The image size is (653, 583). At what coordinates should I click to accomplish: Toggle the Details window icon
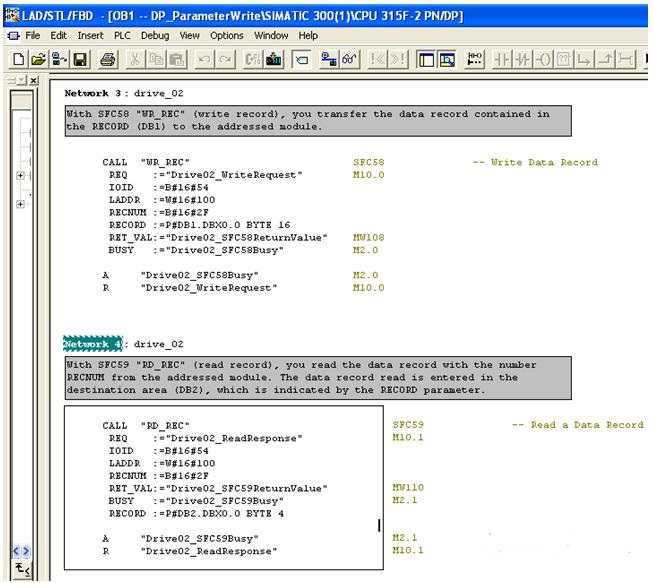tap(447, 60)
